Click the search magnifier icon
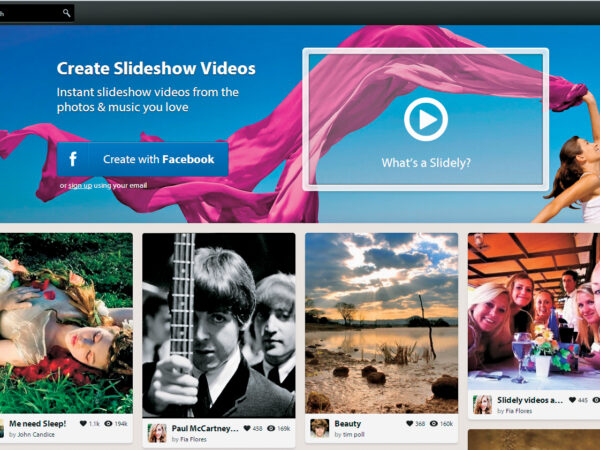Viewport: 600px width, 450px height. coord(67,13)
